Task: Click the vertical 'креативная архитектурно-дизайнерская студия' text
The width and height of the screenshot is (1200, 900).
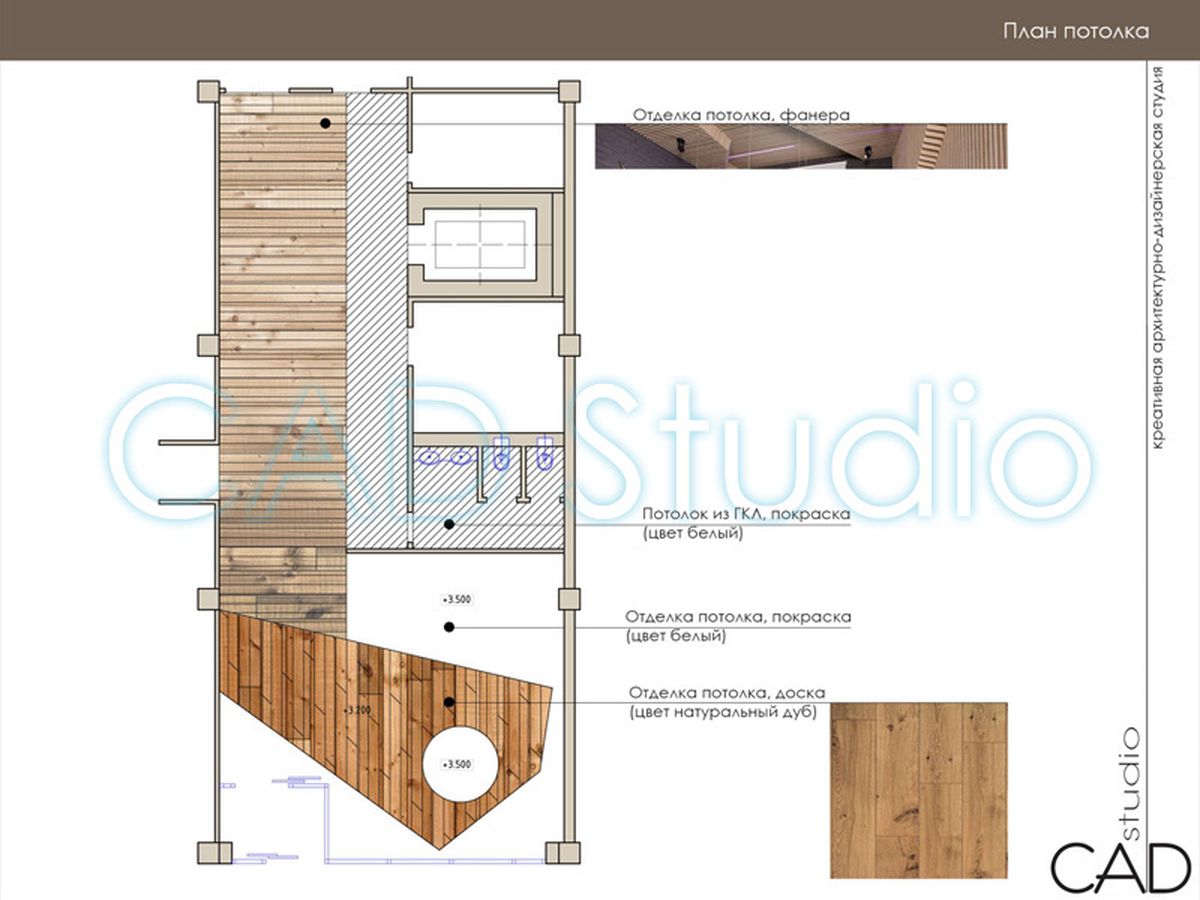Action: tap(1158, 258)
